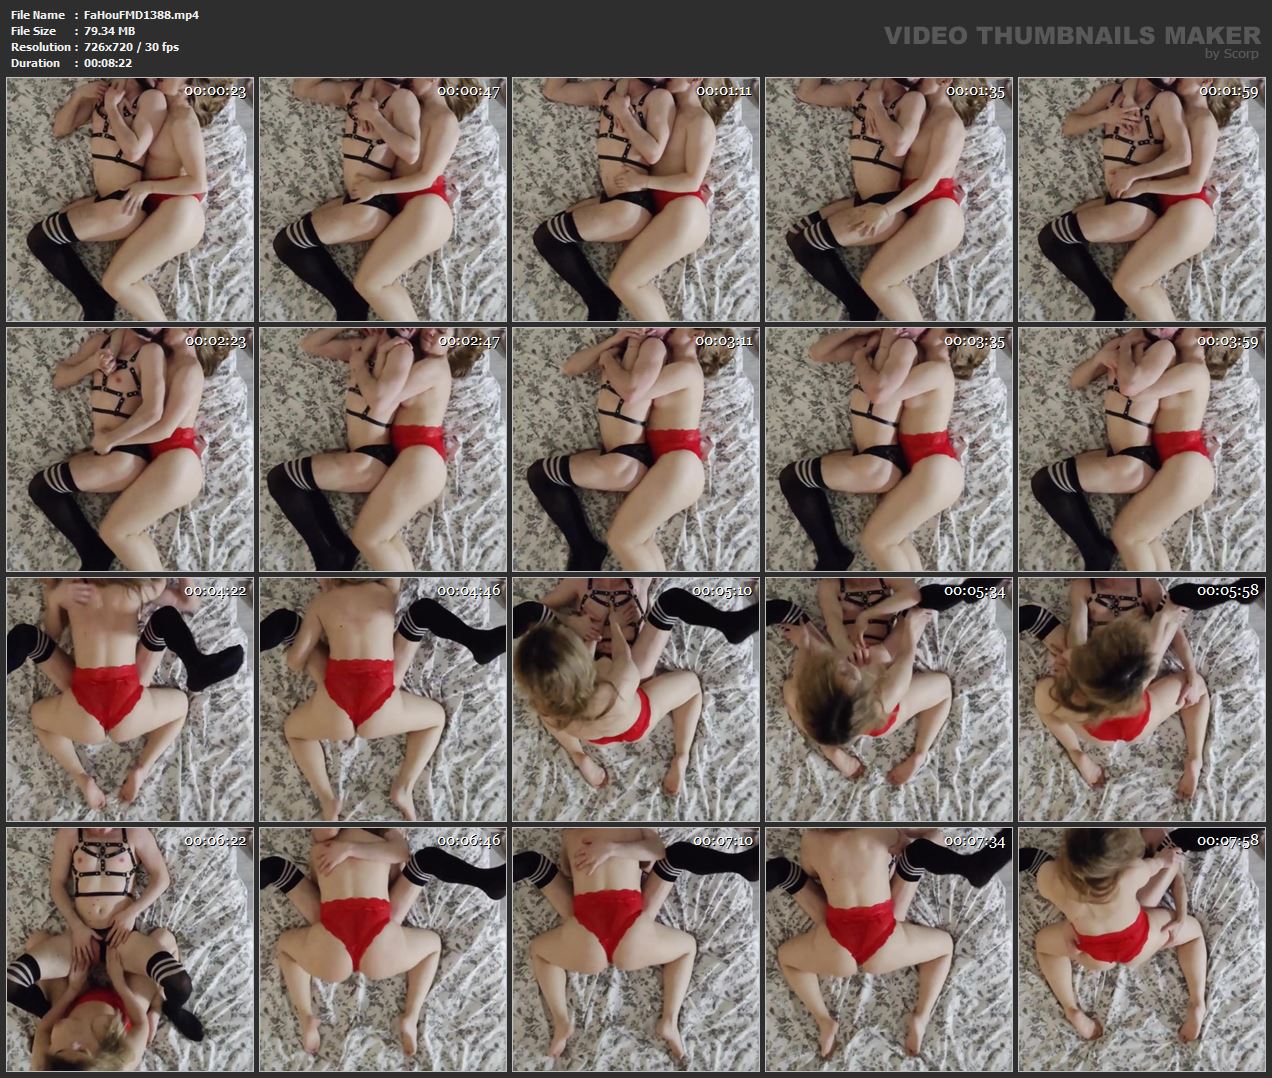1272x1078 pixels.
Task: Select the thumbnail stamped 00:05:10
Action: (636, 699)
